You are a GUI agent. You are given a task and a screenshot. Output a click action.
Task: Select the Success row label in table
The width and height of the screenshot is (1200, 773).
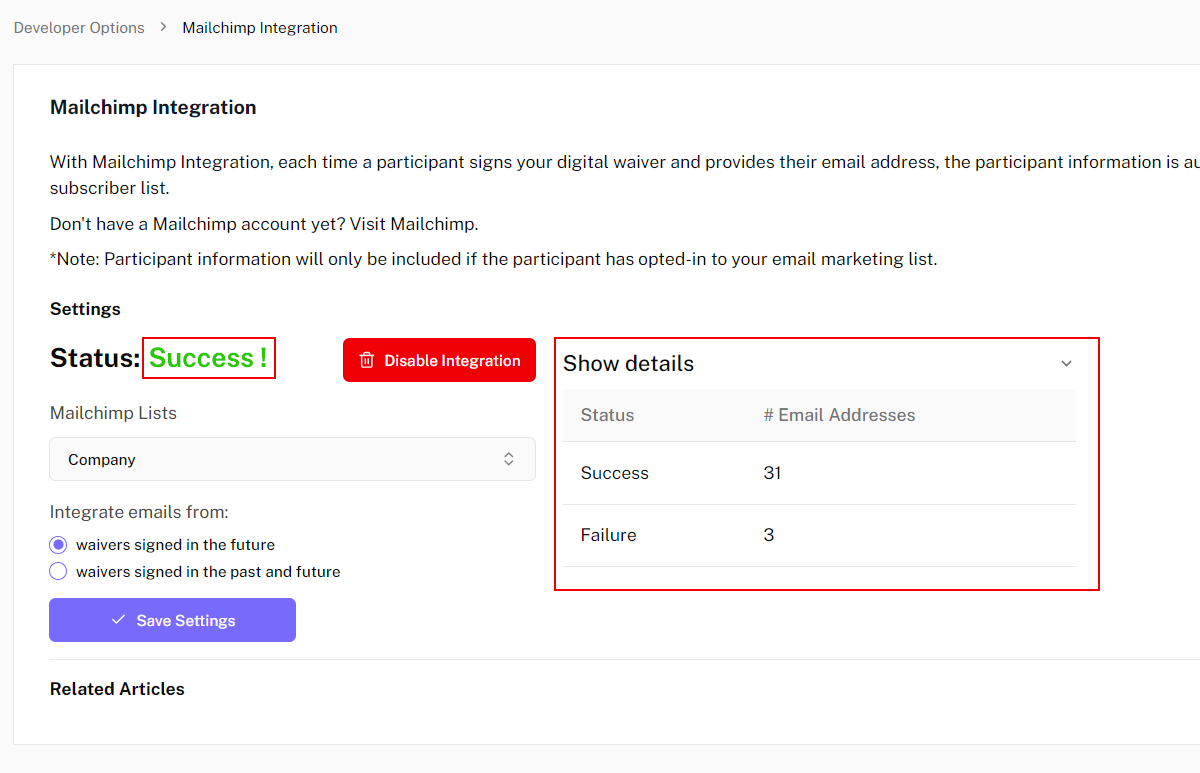[614, 473]
